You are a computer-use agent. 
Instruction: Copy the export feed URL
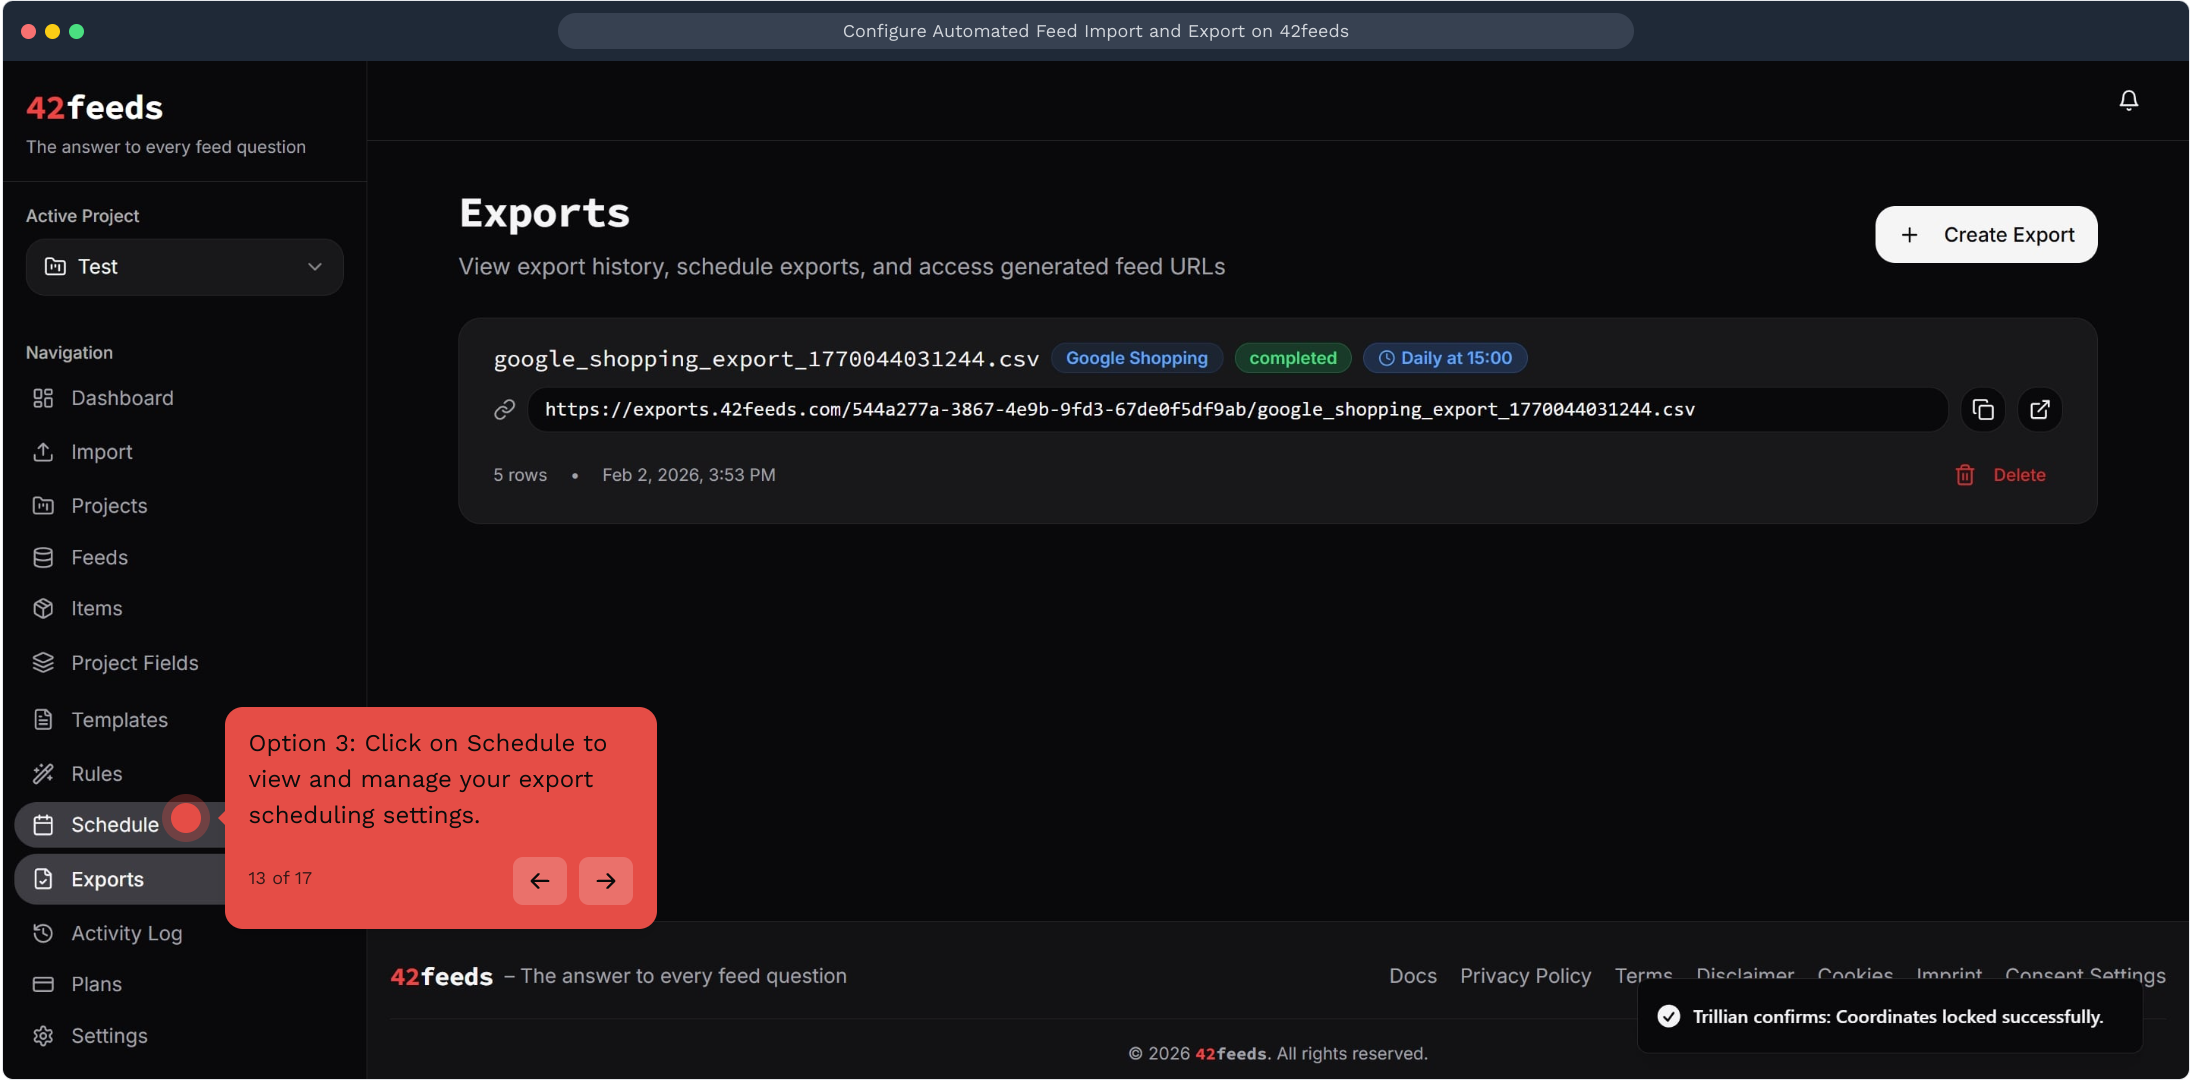[x=1982, y=410]
